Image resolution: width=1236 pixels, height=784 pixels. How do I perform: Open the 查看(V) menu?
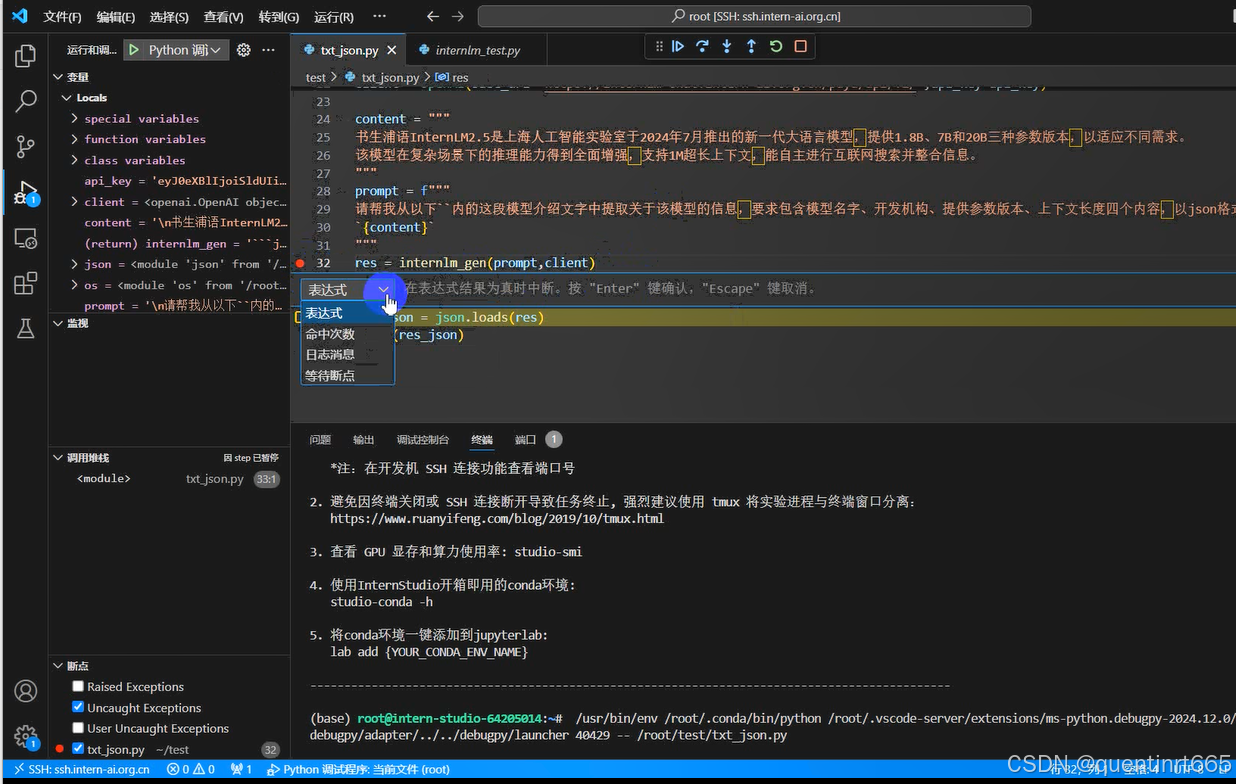coord(223,17)
